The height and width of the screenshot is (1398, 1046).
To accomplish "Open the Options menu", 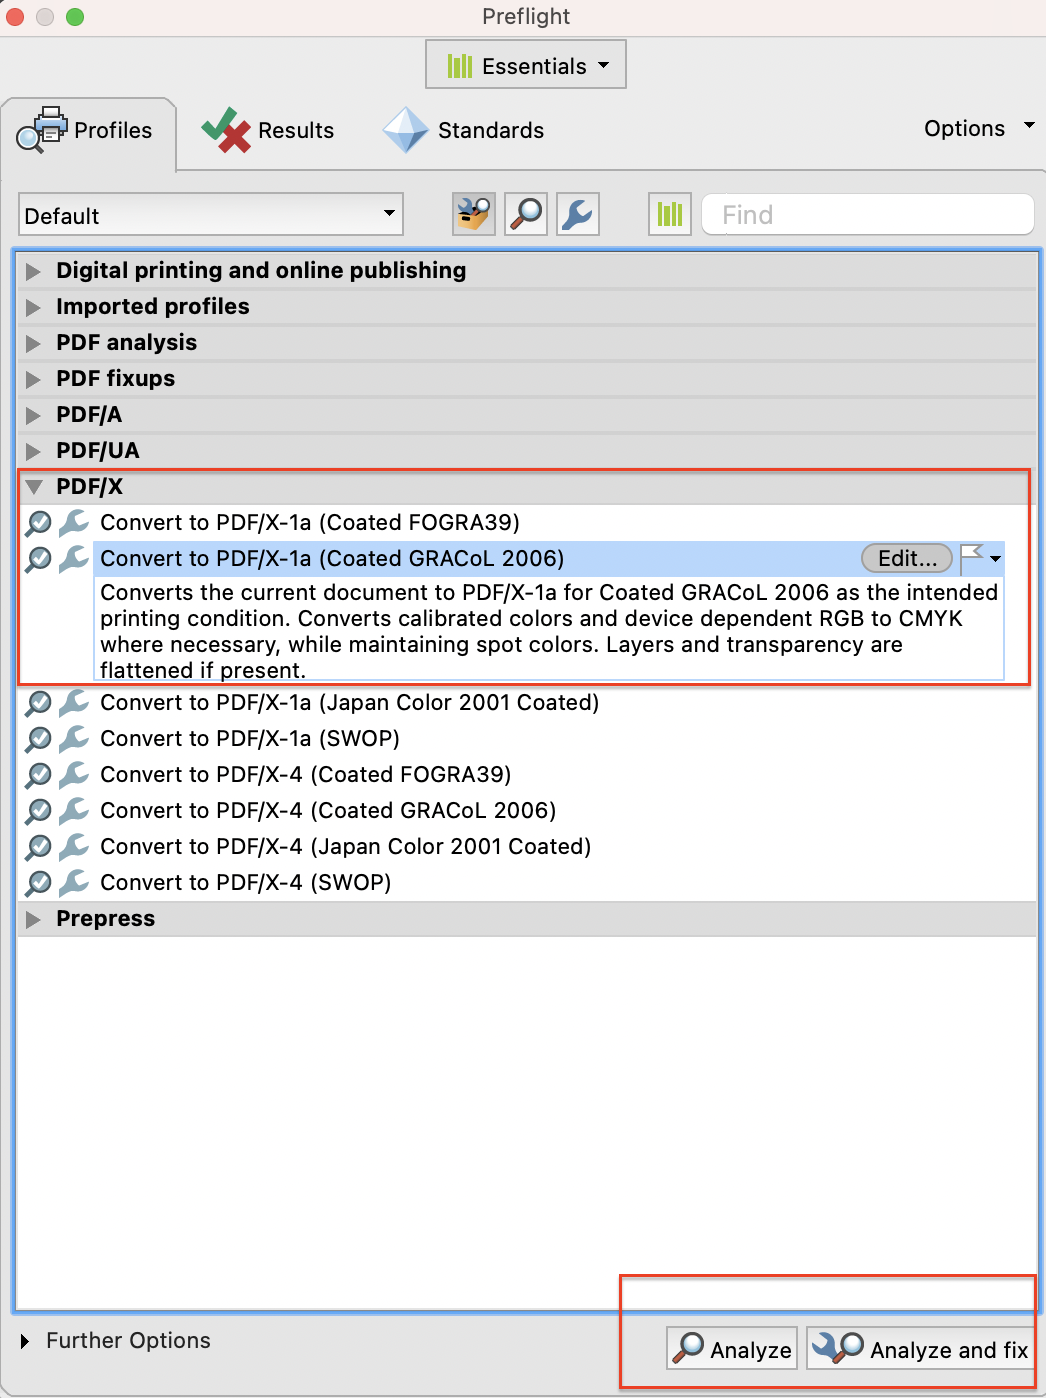I will coord(978,129).
